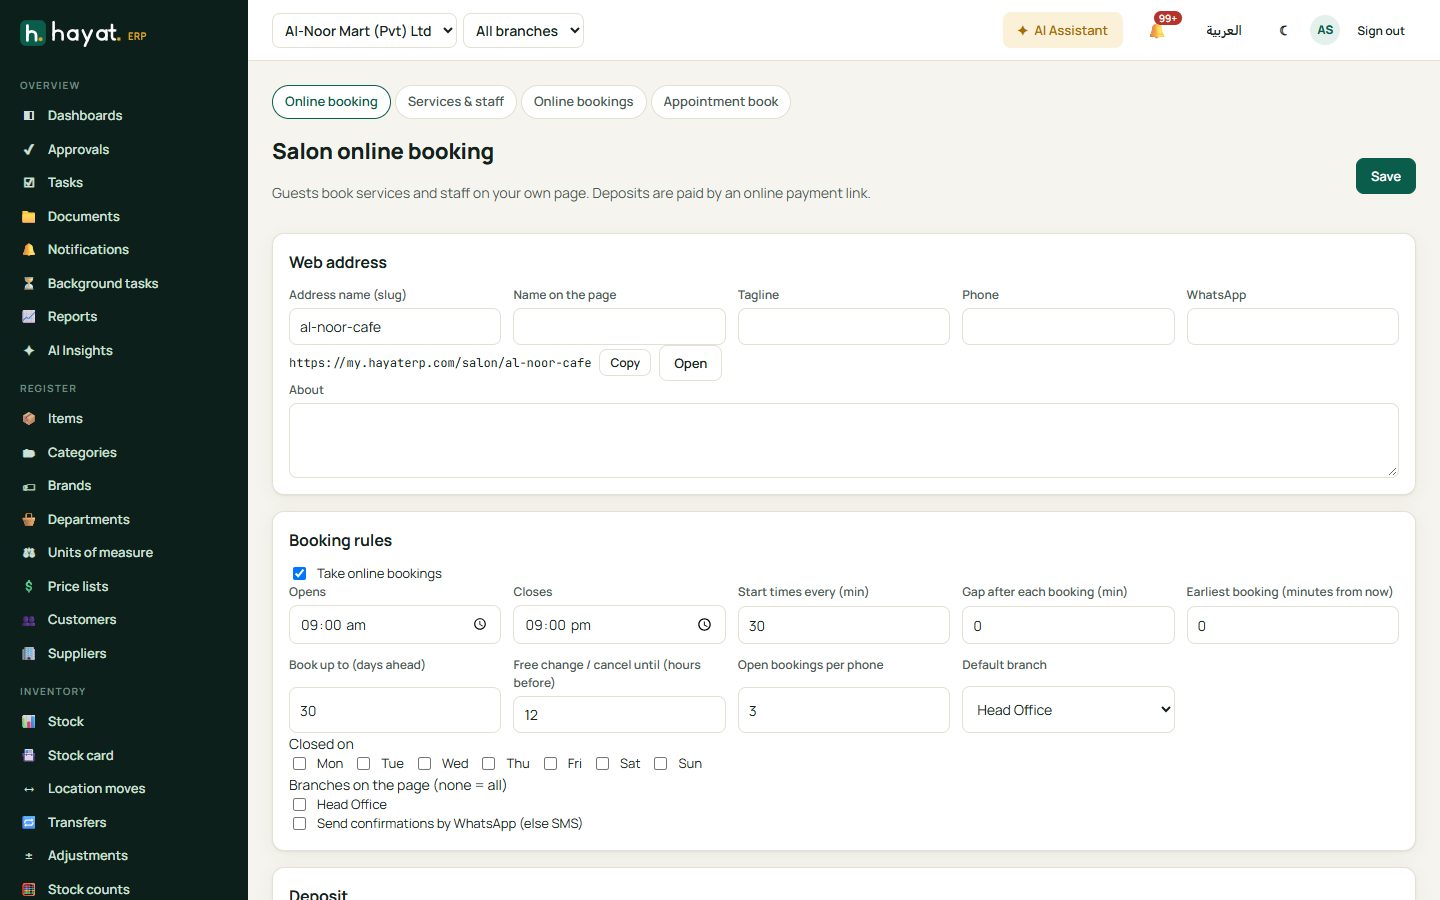Click the Customers people icon

29,620
